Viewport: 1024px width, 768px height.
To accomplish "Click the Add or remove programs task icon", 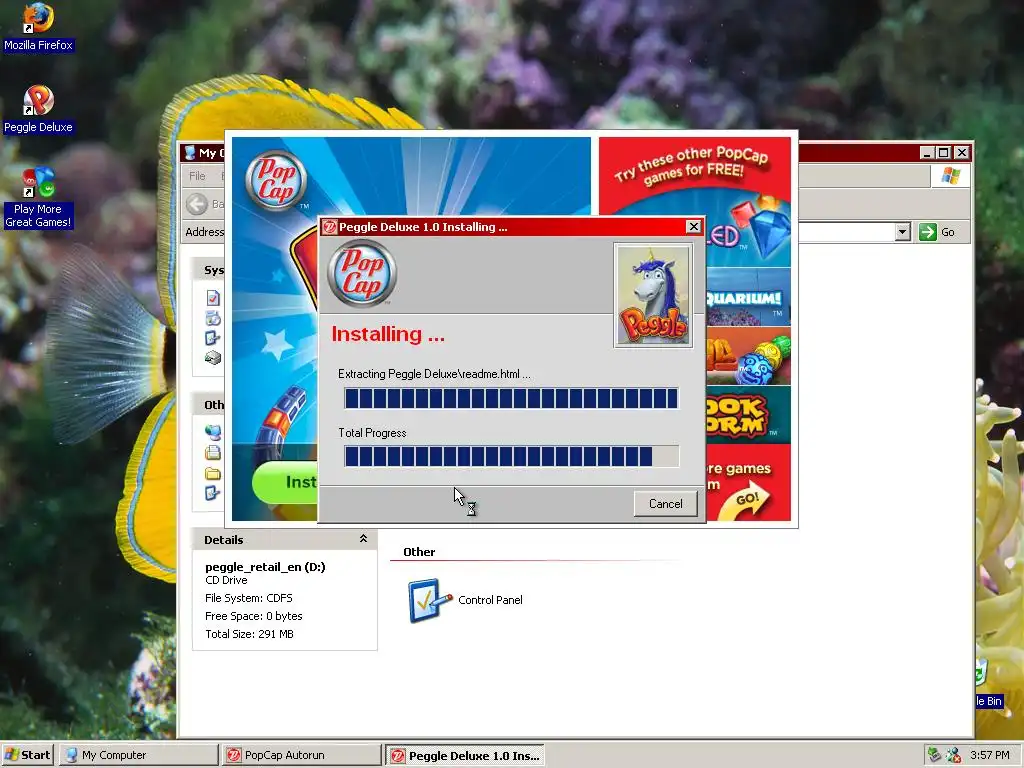I will [213, 319].
